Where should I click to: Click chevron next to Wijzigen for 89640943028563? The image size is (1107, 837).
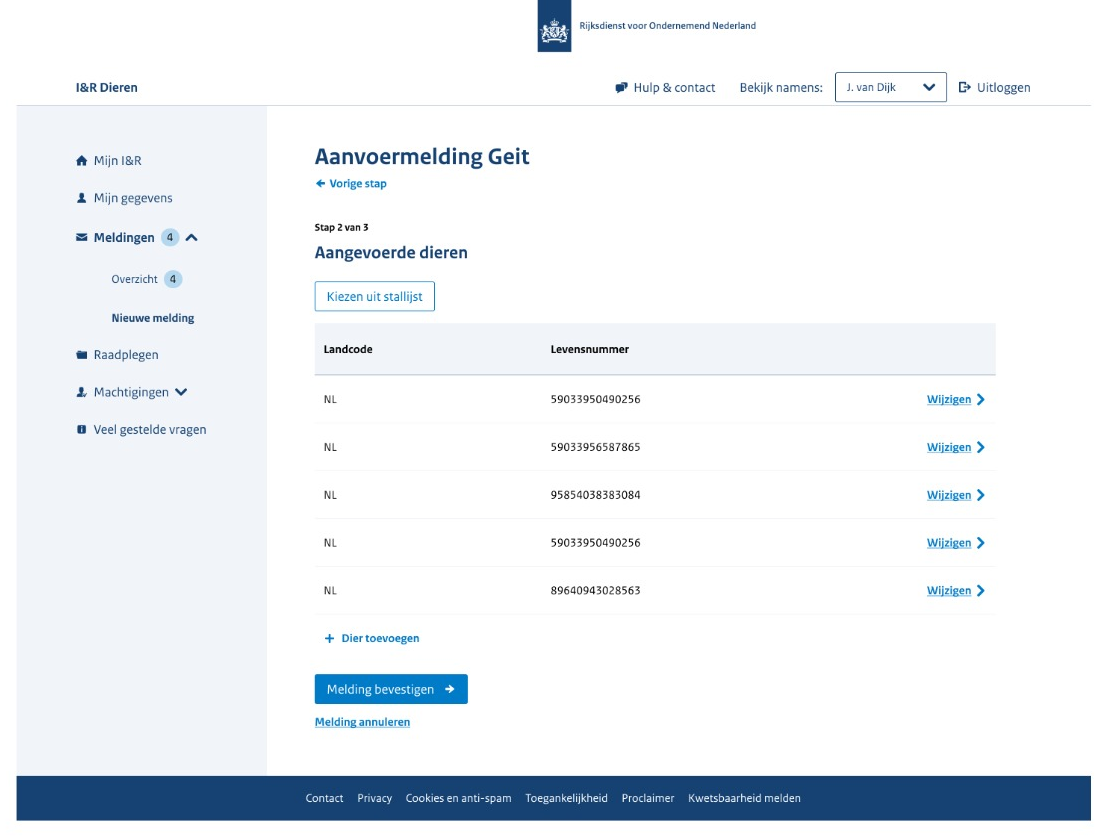[981, 591]
